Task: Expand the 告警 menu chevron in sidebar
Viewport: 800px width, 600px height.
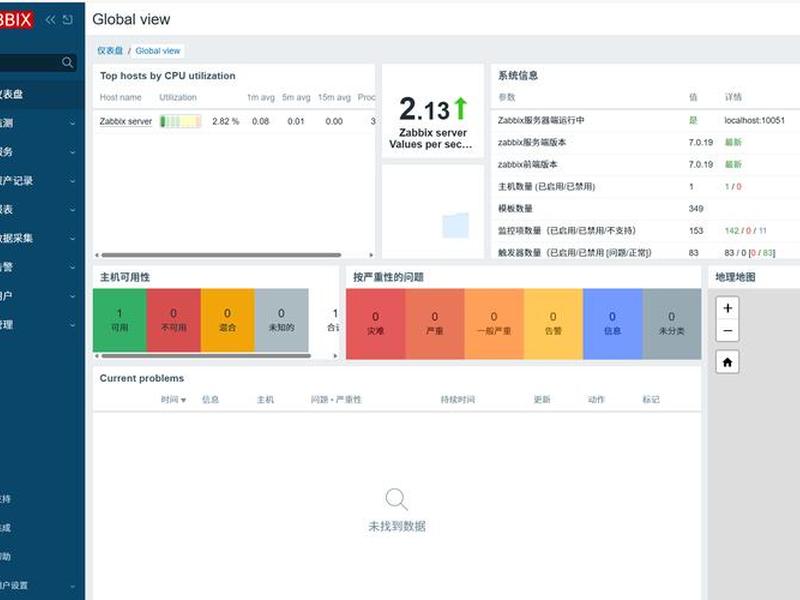Action: pos(72,267)
